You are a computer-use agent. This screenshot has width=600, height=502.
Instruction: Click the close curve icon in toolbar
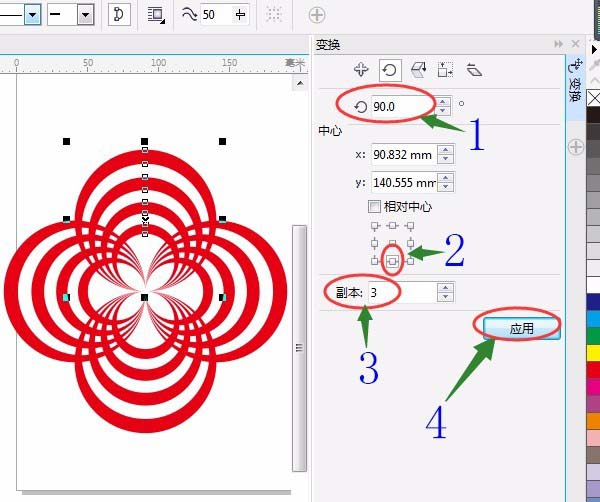pyautogui.click(x=119, y=15)
